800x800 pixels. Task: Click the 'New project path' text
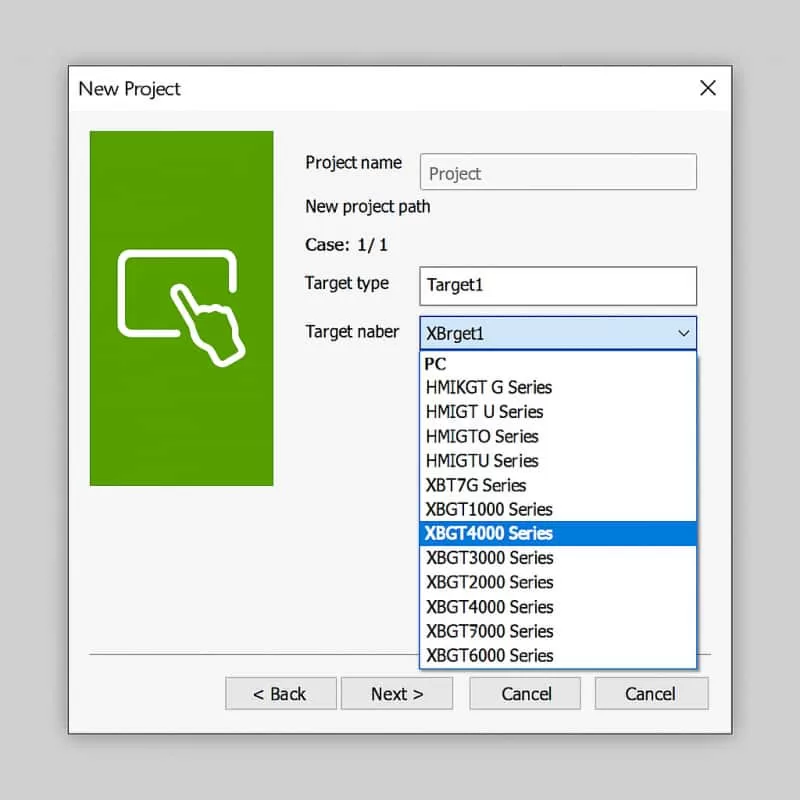tap(368, 207)
